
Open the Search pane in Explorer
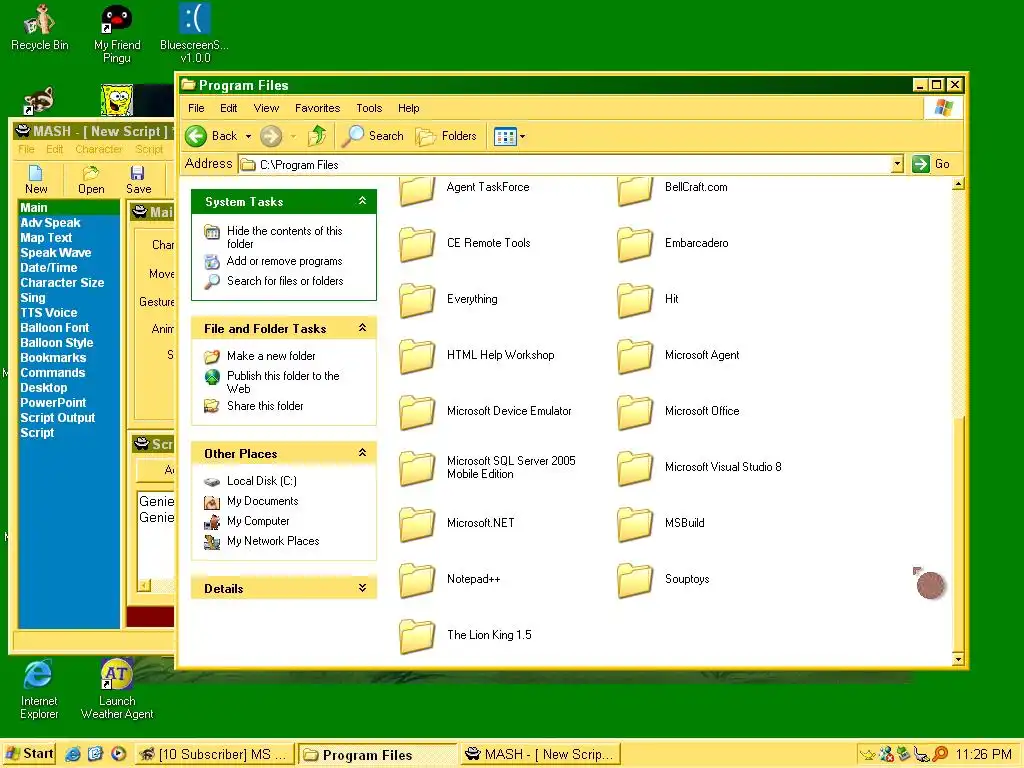[373, 136]
